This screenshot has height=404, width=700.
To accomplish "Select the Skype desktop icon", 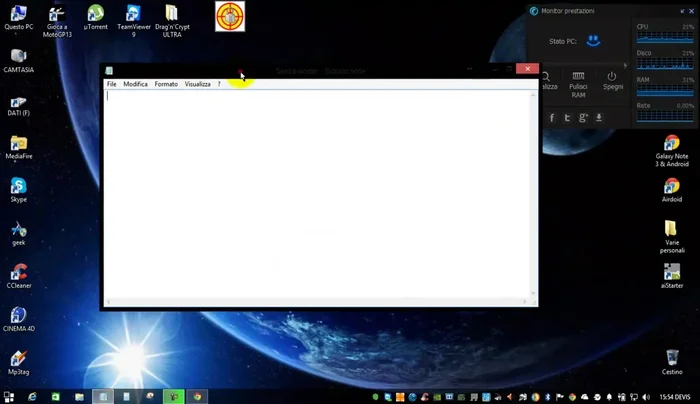I will point(19,190).
